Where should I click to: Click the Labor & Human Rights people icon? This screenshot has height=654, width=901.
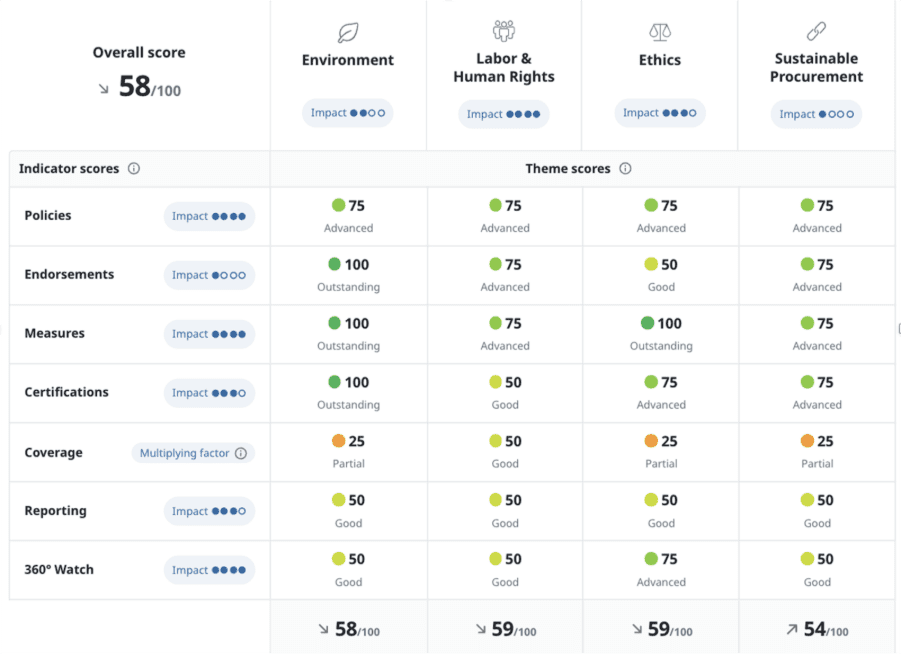[x=504, y=30]
